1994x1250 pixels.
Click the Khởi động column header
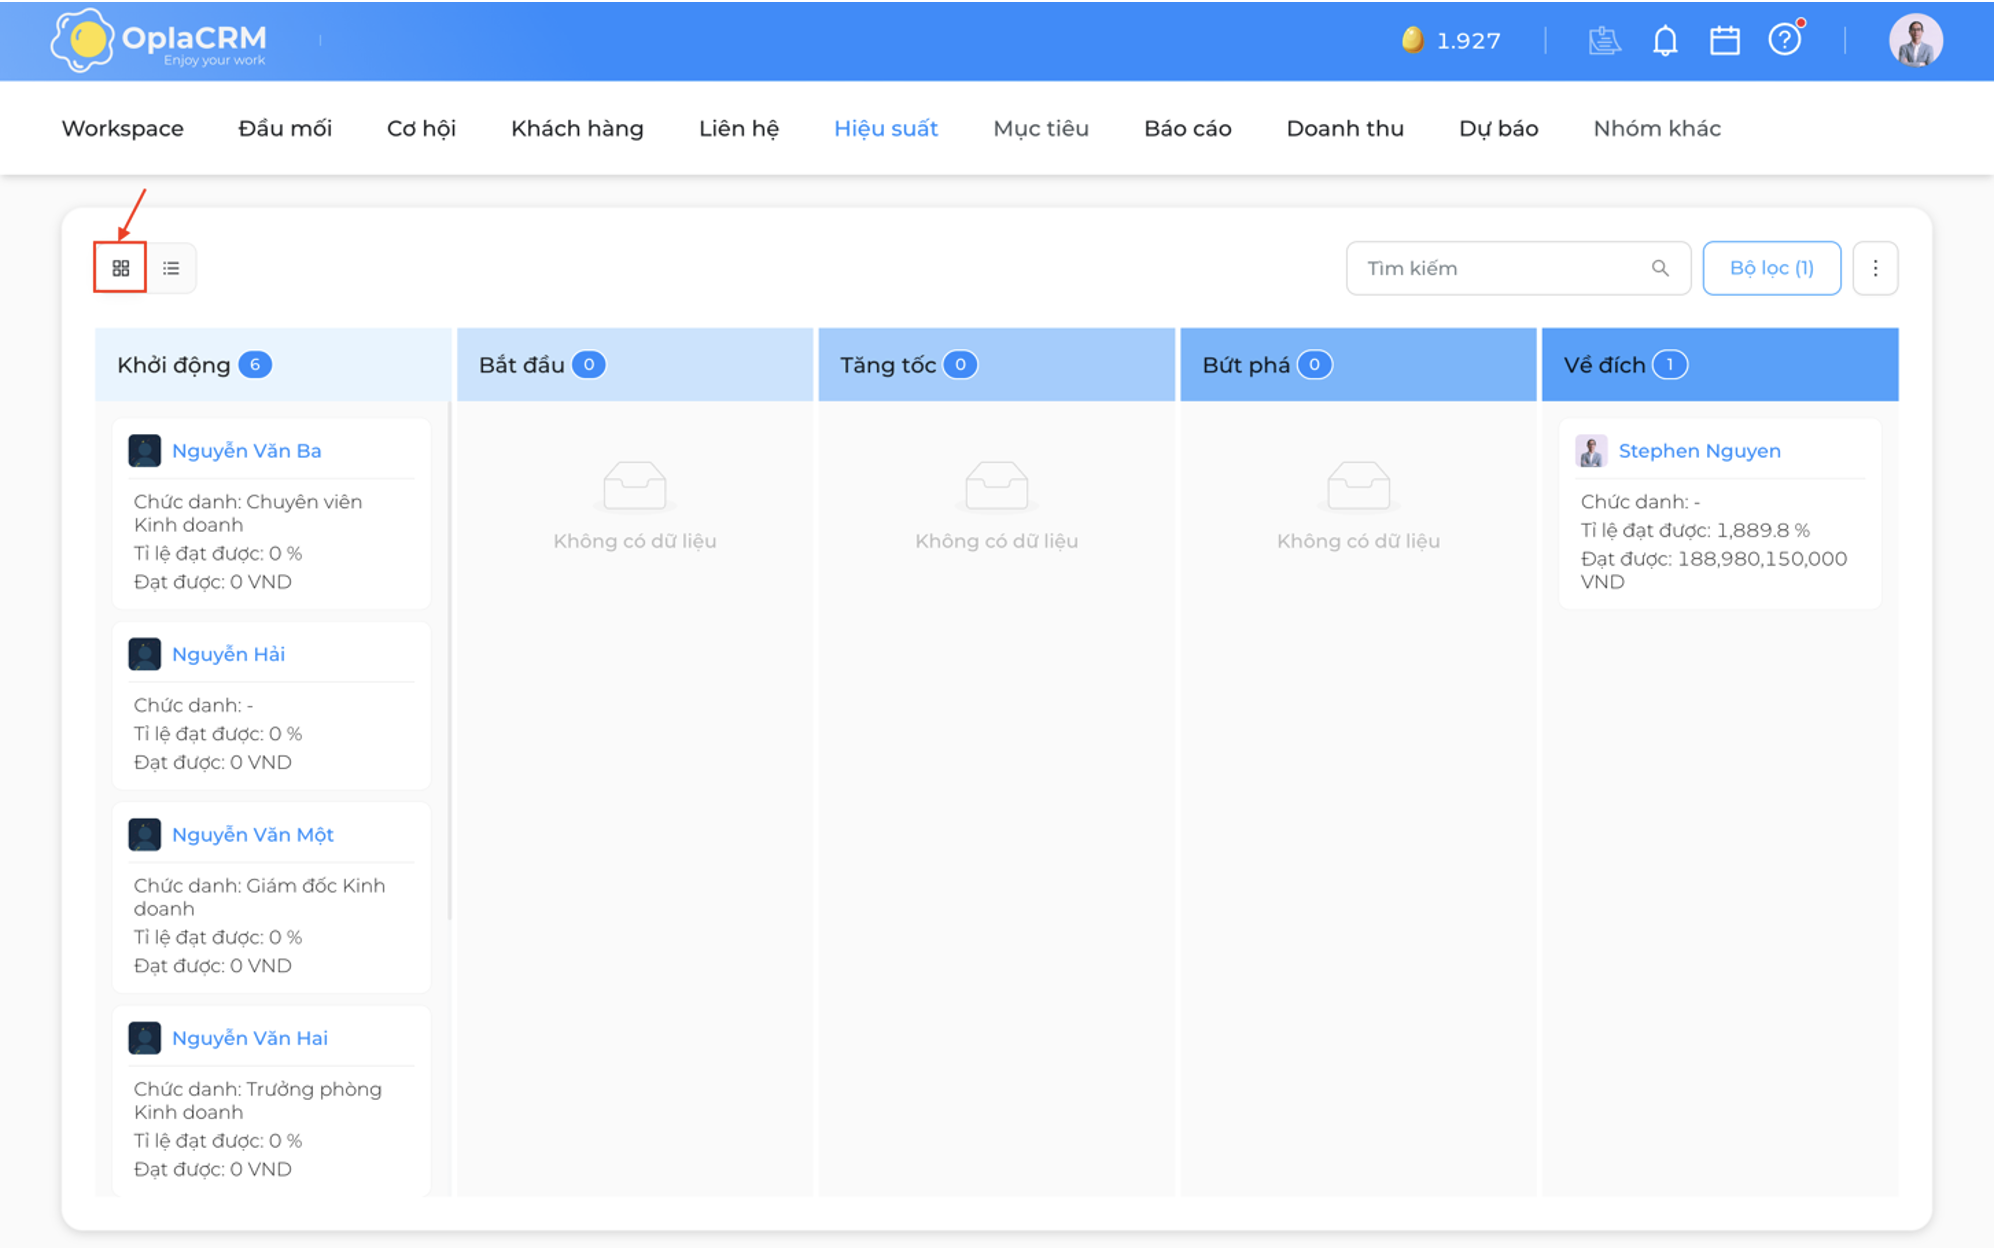[x=273, y=365]
